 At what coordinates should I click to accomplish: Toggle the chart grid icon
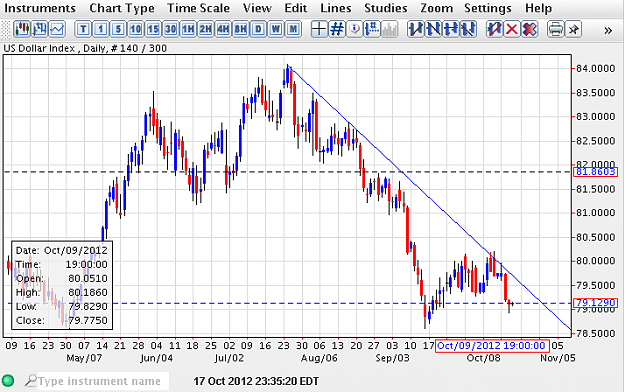337,29
